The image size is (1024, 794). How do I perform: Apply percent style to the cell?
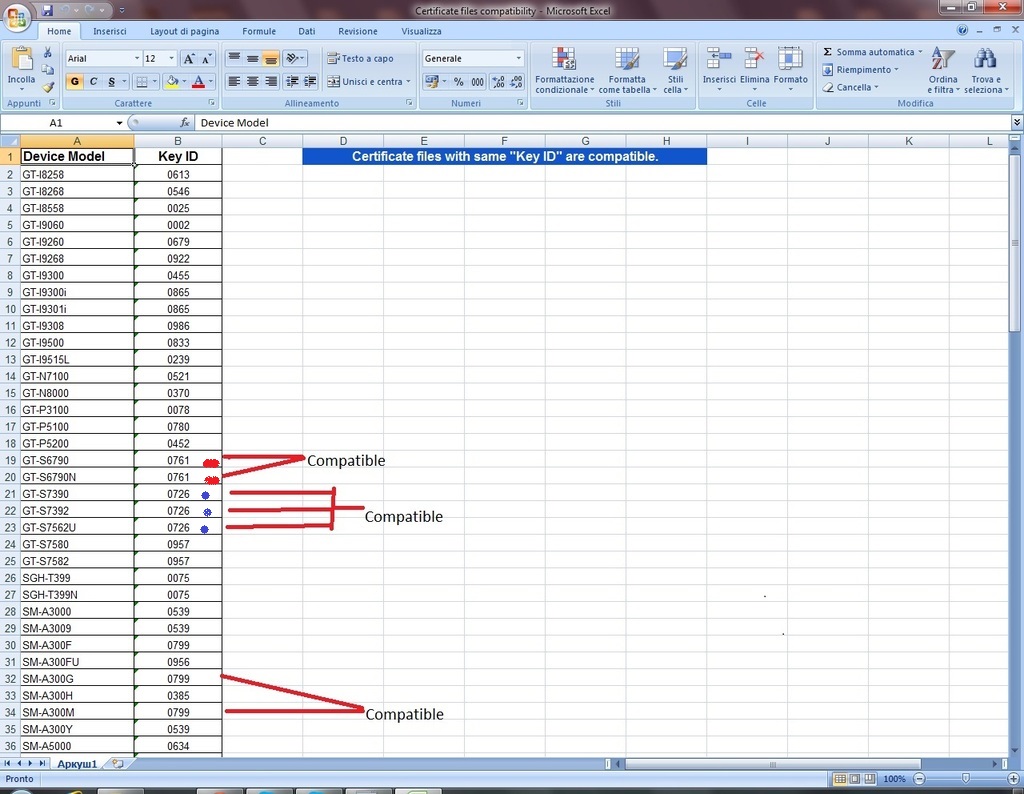pos(459,82)
